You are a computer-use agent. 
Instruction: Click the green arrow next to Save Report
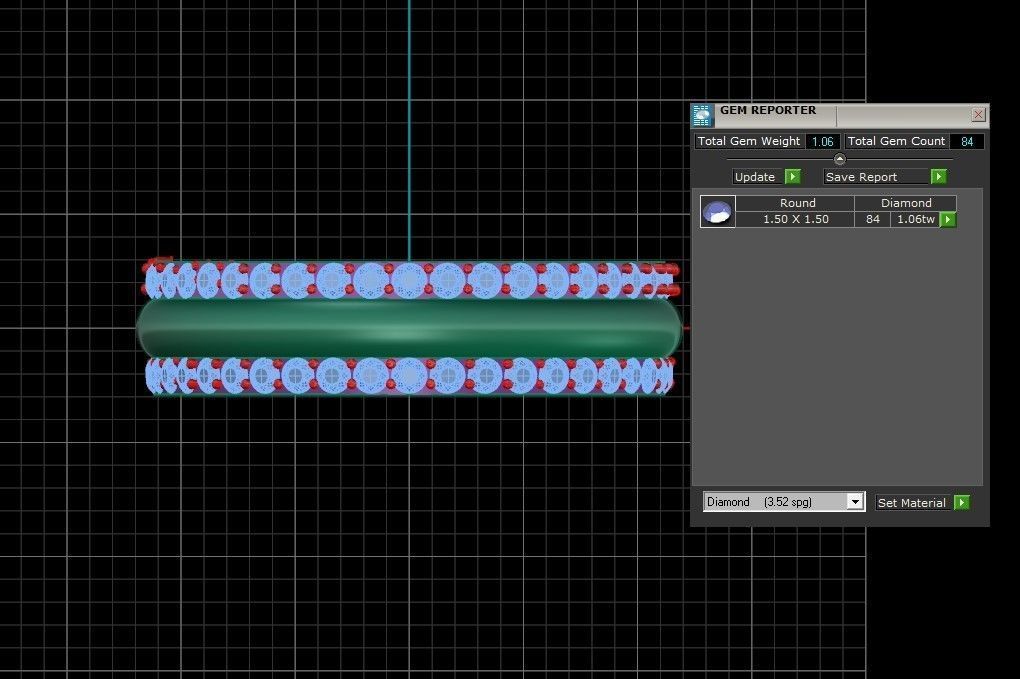(938, 177)
